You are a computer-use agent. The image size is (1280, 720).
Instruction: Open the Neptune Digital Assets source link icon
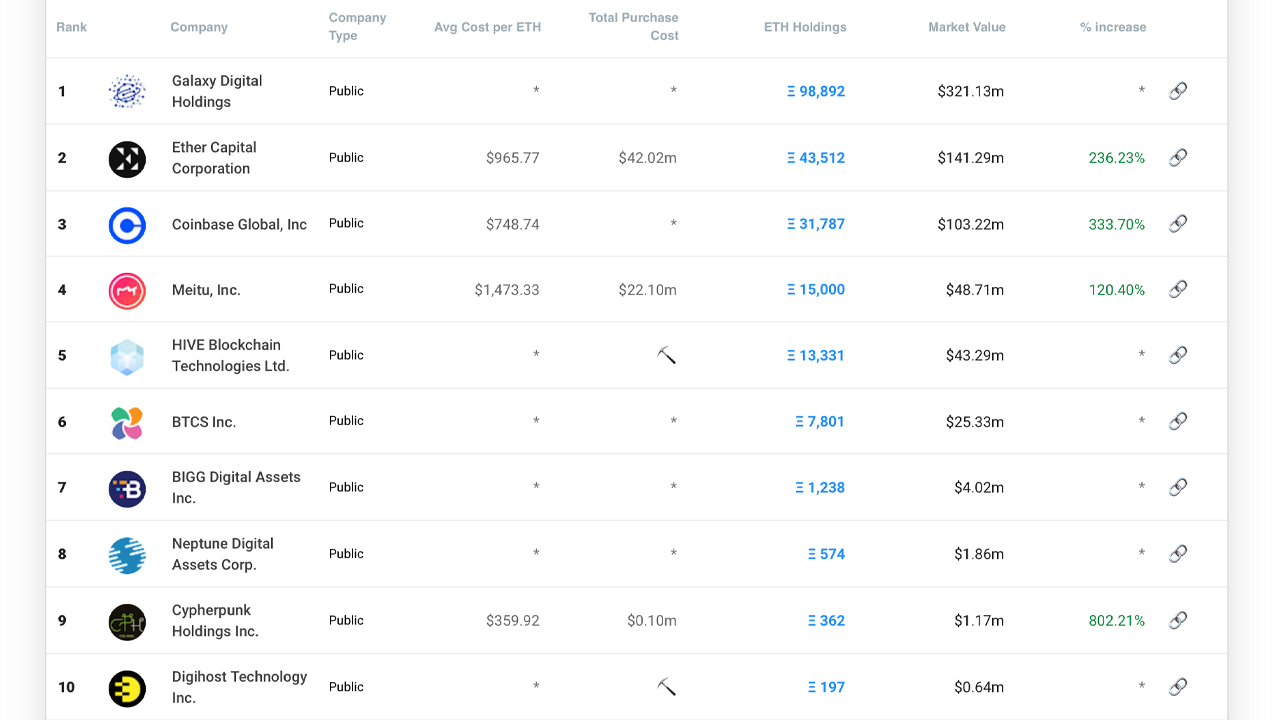(1178, 553)
